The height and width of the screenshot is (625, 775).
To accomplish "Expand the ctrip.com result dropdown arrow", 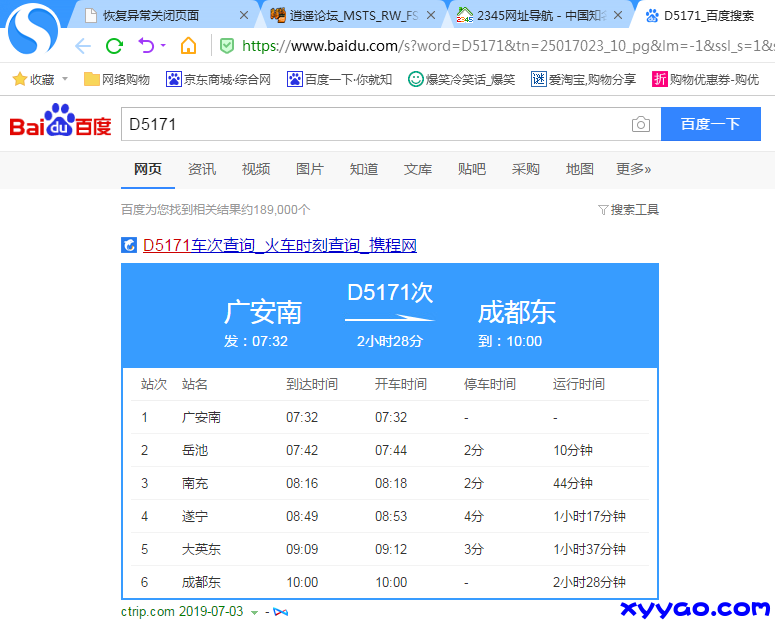I will [x=254, y=612].
